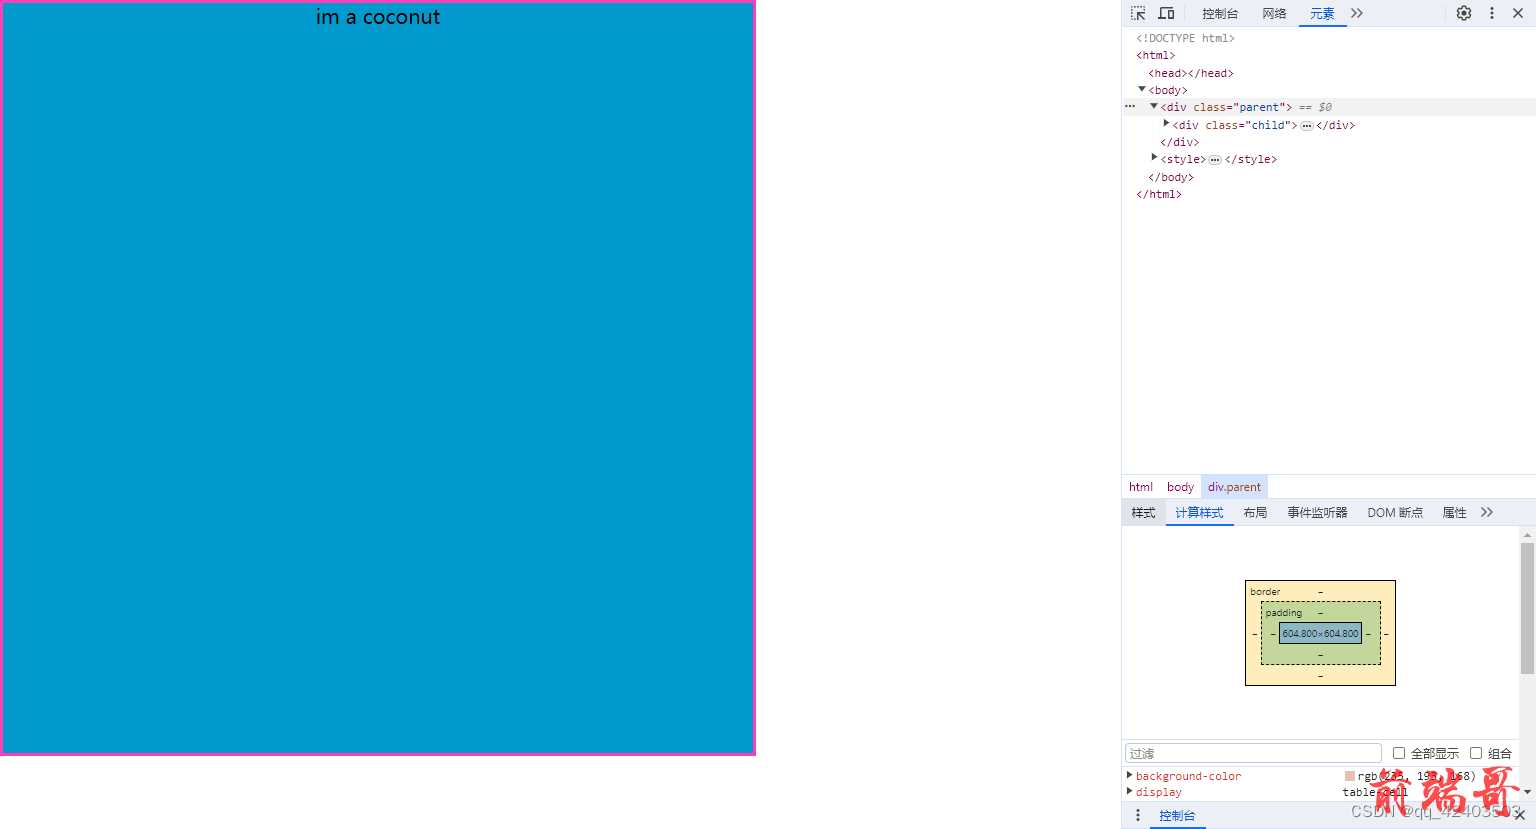Select the closing </body> tag line
The image size is (1536, 829).
(1171, 177)
